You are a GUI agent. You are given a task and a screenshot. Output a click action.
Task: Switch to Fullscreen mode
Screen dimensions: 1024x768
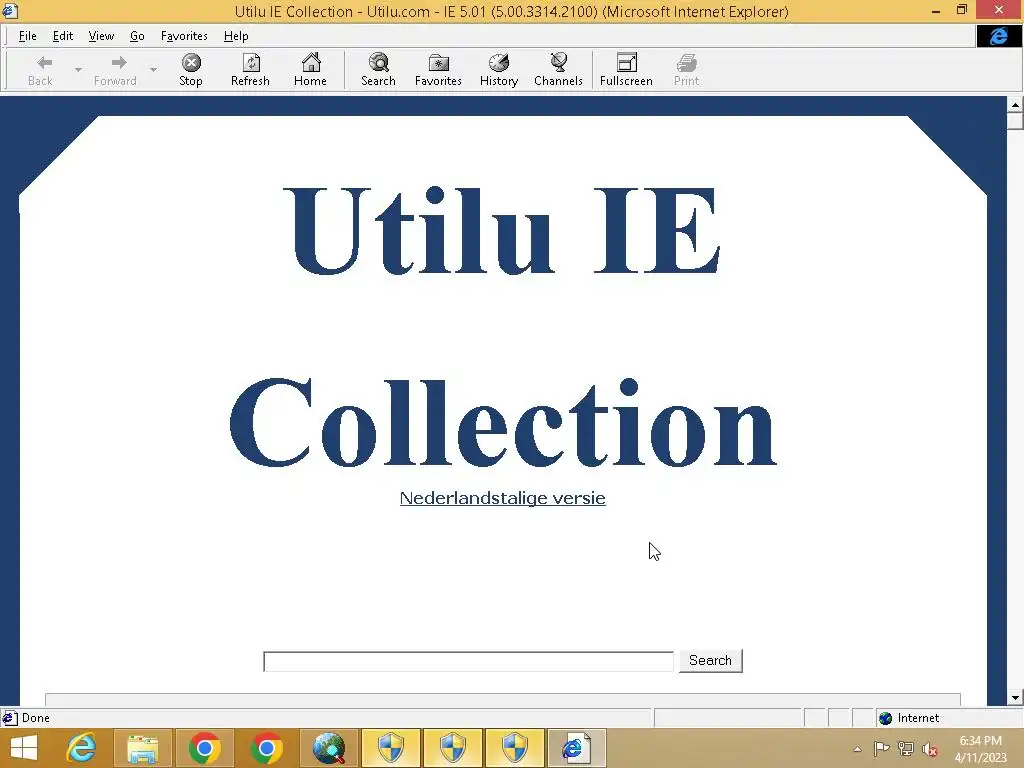pyautogui.click(x=626, y=70)
